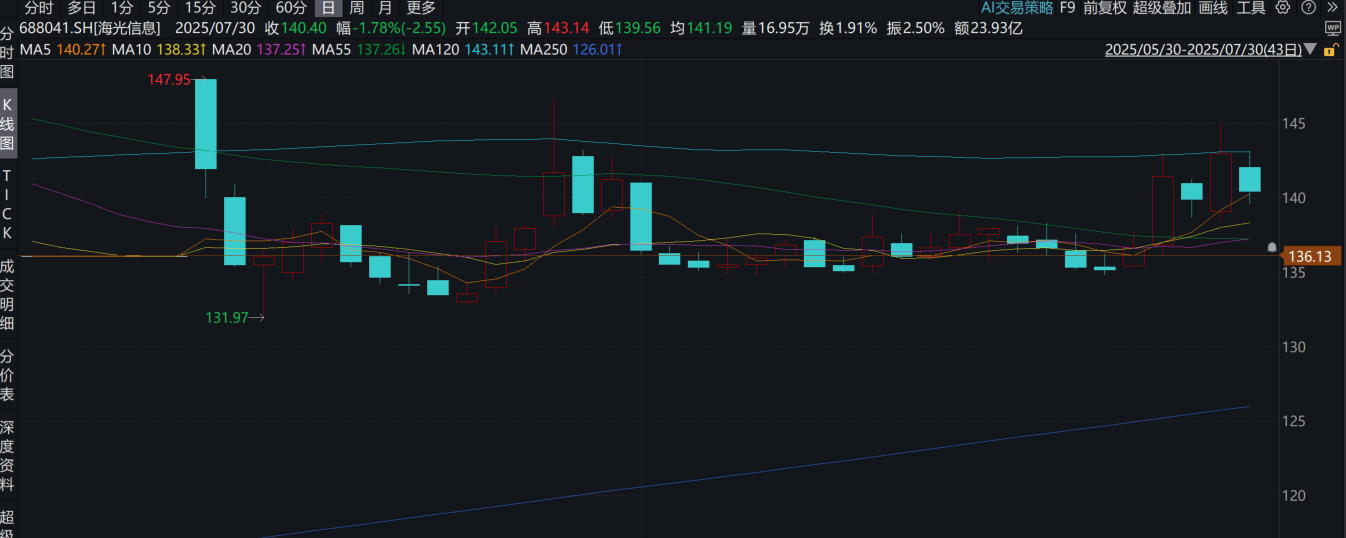Click the tall cyan candle at 147.95
Viewport: 1346px width, 538px height.
point(205,124)
